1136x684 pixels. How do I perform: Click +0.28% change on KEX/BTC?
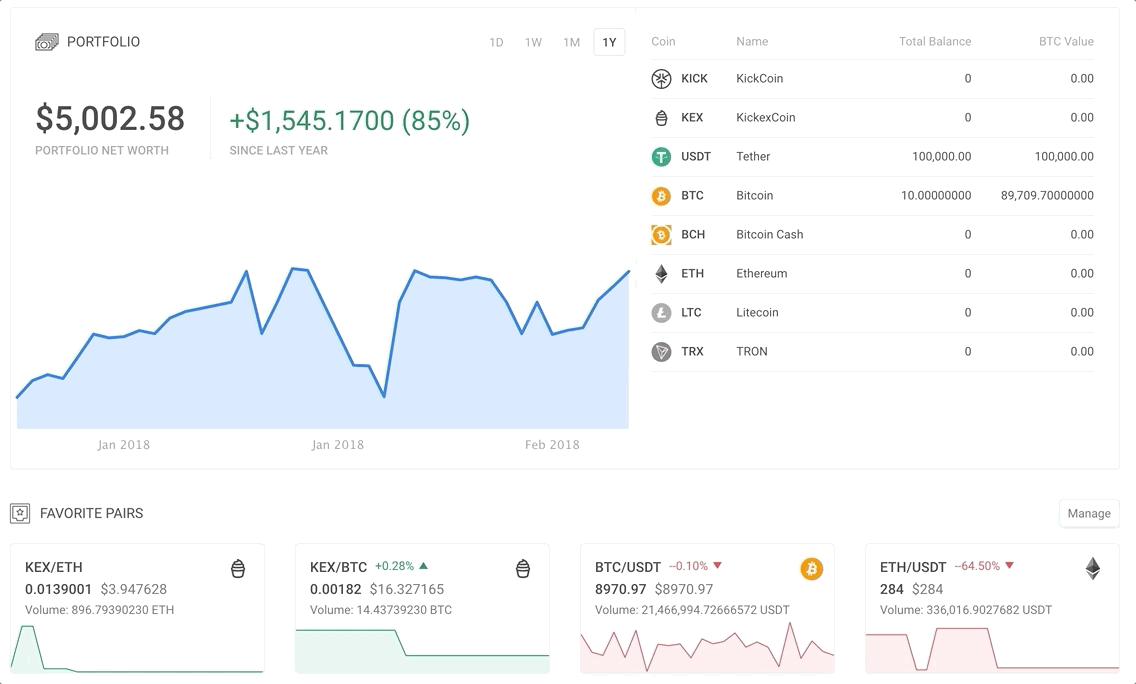[x=394, y=566]
